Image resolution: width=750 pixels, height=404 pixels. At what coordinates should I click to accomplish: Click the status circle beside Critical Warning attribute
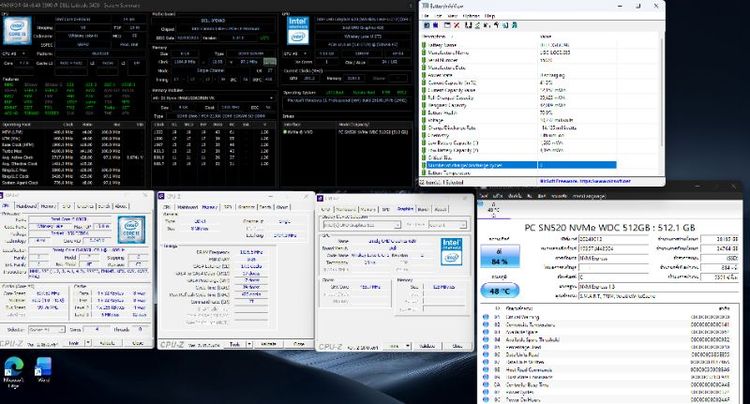[x=485, y=317]
